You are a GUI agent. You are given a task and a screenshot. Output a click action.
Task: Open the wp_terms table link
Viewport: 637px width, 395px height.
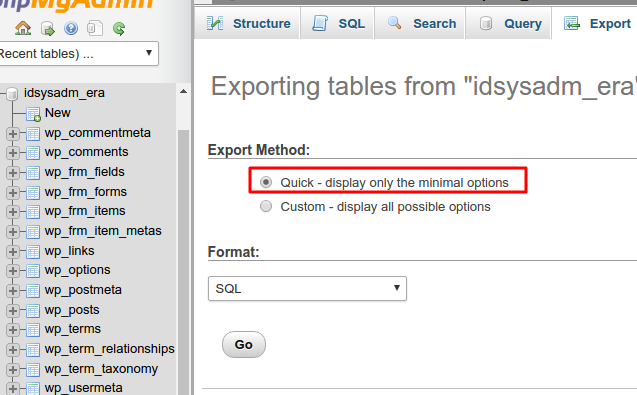(x=73, y=329)
